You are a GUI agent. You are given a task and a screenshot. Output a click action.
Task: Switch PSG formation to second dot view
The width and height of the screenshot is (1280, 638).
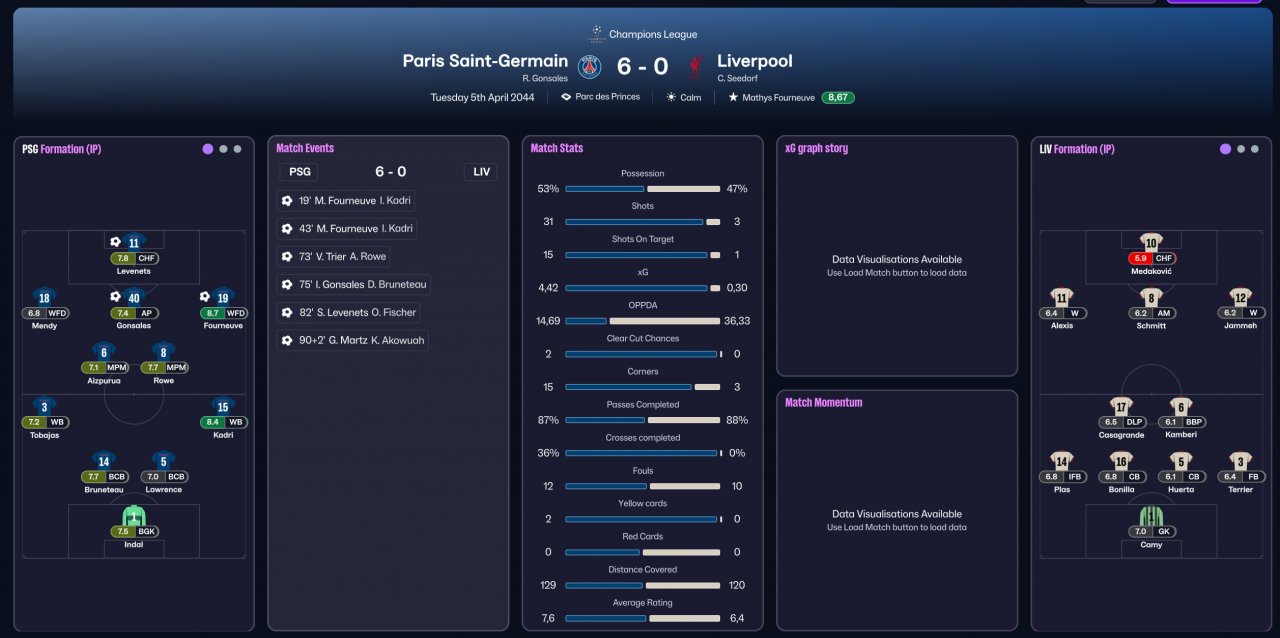(x=223, y=149)
